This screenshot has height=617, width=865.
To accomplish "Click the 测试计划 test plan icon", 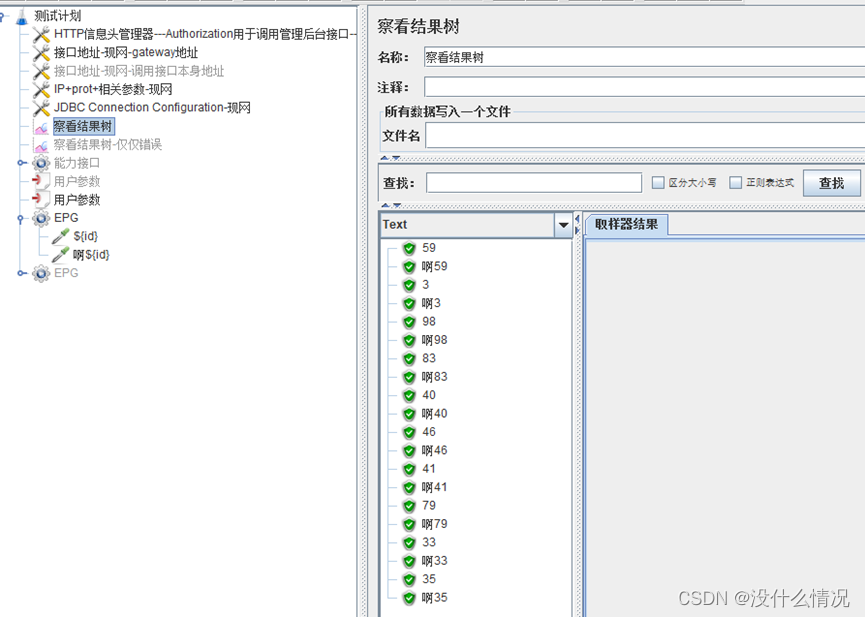I will [22, 14].
